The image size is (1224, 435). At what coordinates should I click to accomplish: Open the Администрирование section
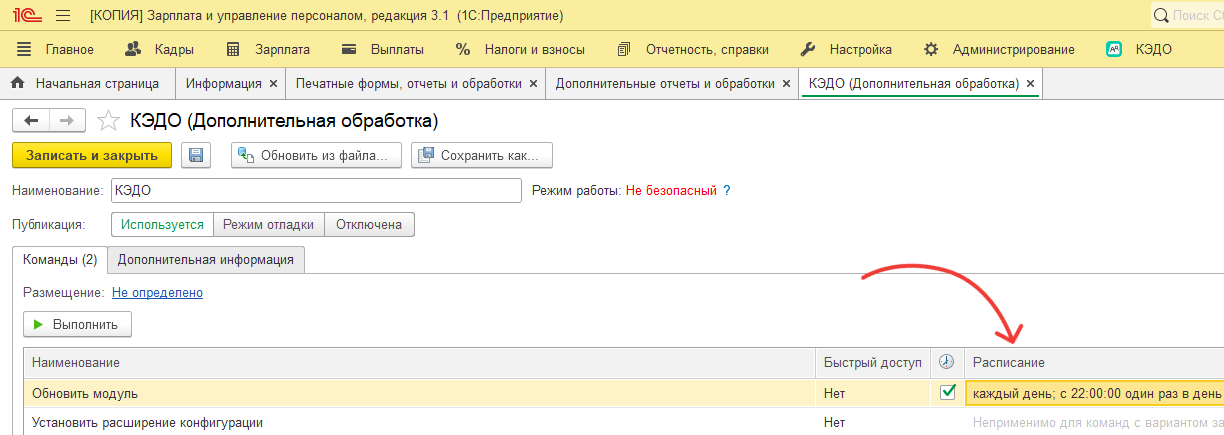point(999,49)
